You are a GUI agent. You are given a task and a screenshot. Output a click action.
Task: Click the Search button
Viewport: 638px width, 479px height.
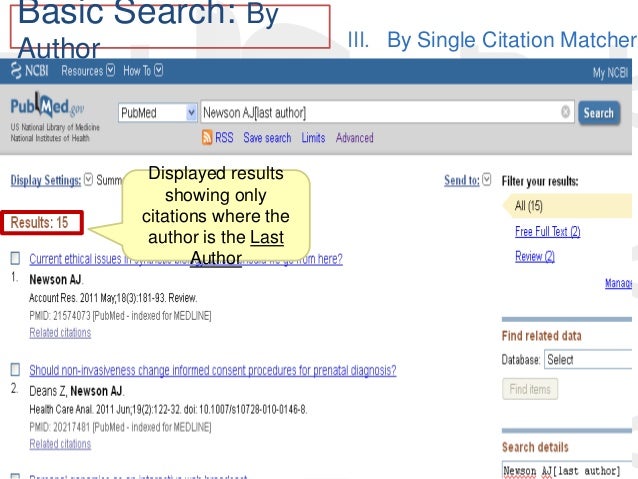click(x=599, y=113)
